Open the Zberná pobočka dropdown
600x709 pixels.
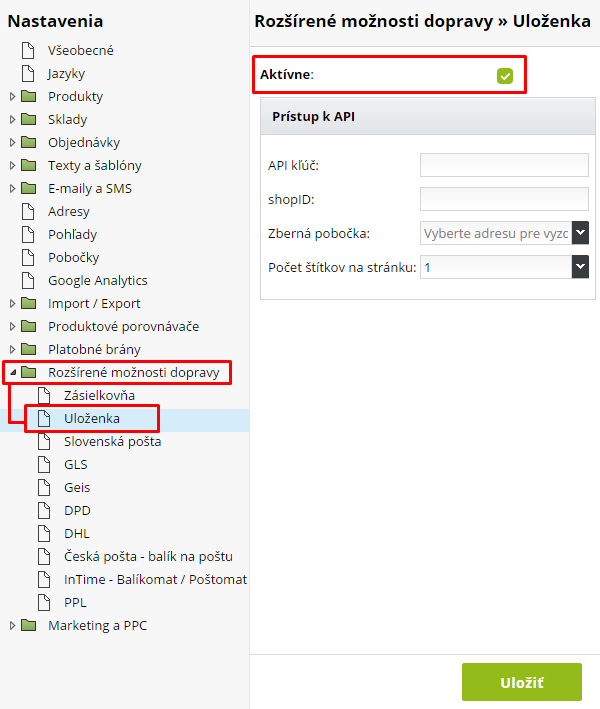580,233
